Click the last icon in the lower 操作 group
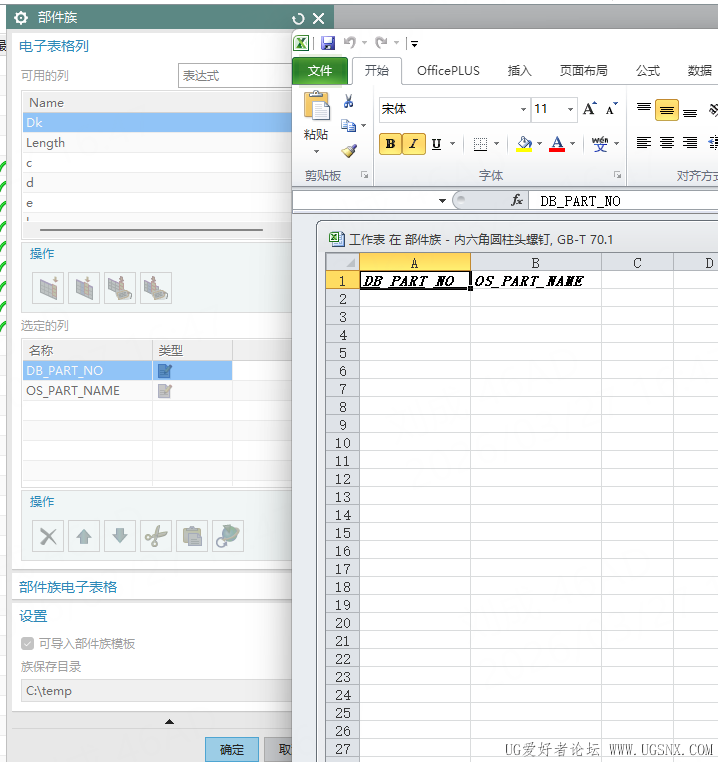Screen dimensions: 718x762 click(228, 536)
